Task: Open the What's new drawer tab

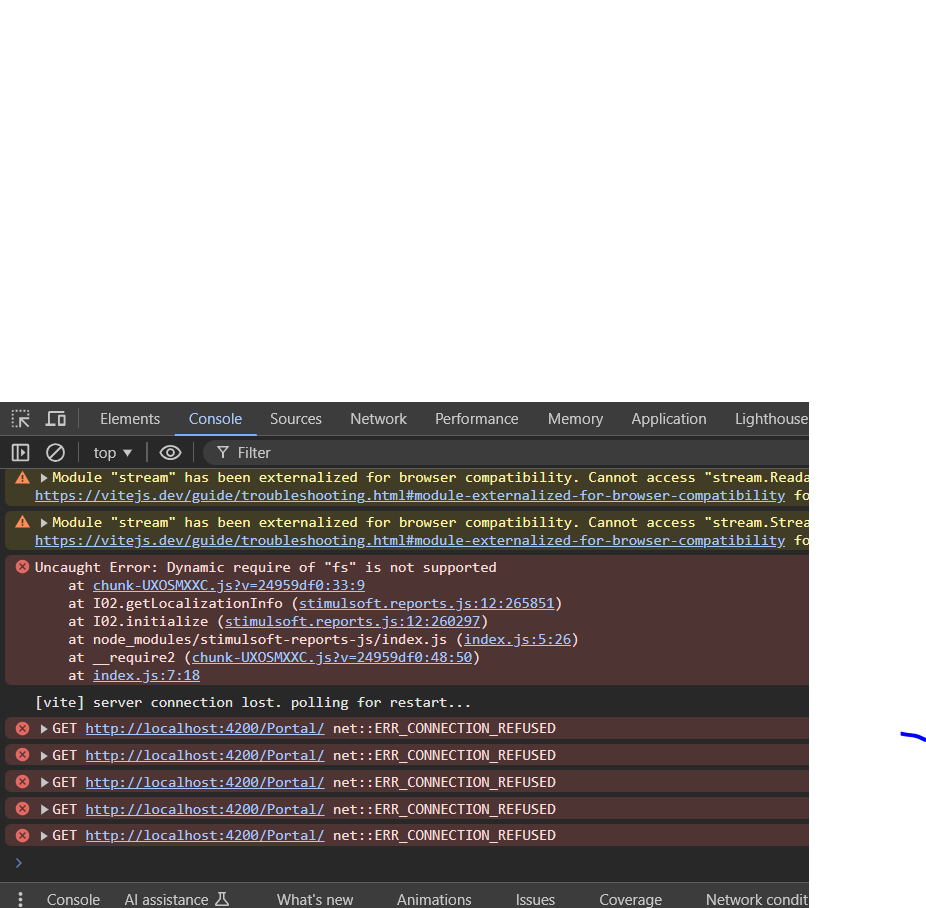Action: click(x=315, y=899)
